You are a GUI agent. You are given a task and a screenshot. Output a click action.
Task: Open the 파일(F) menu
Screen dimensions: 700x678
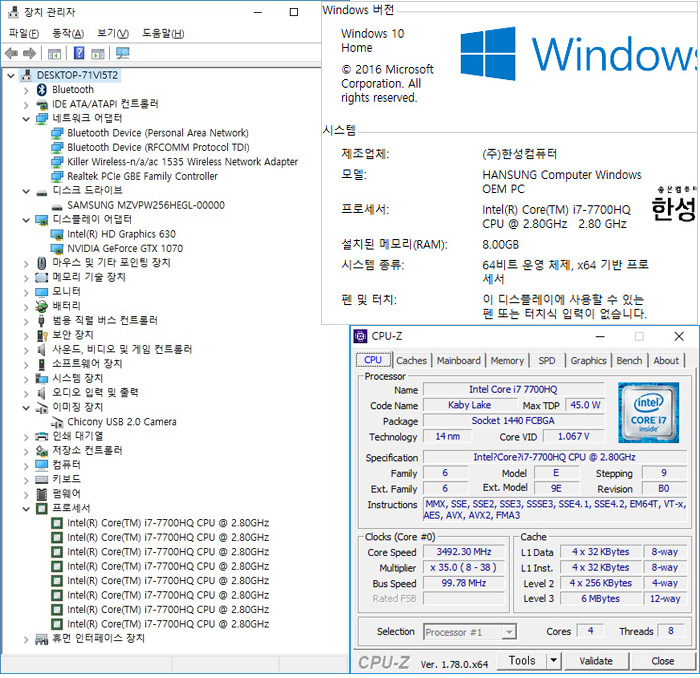(x=24, y=33)
